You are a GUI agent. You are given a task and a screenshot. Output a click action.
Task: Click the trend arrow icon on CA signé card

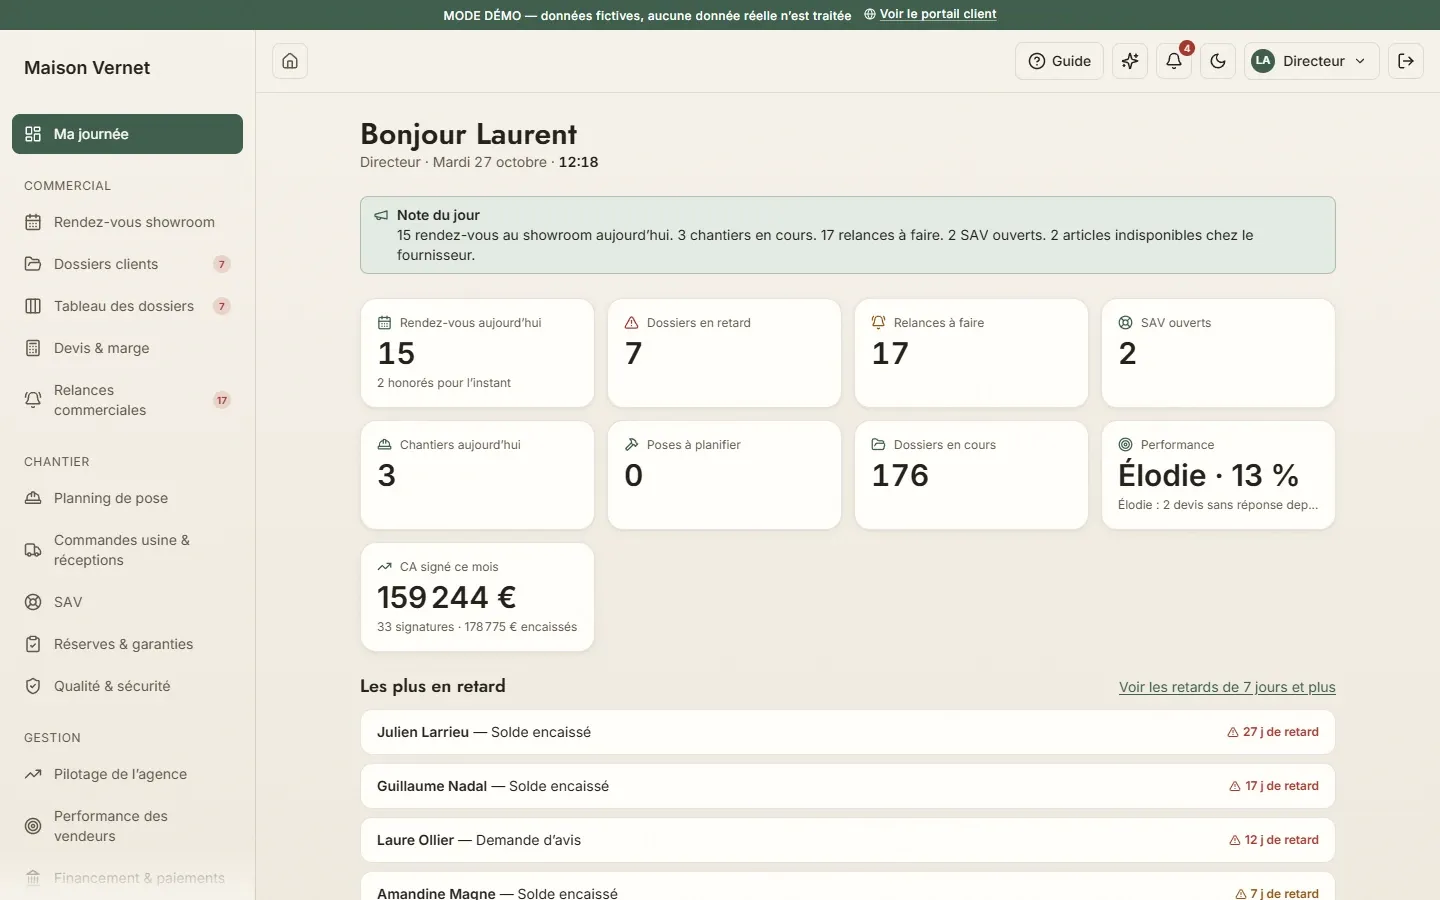384,567
